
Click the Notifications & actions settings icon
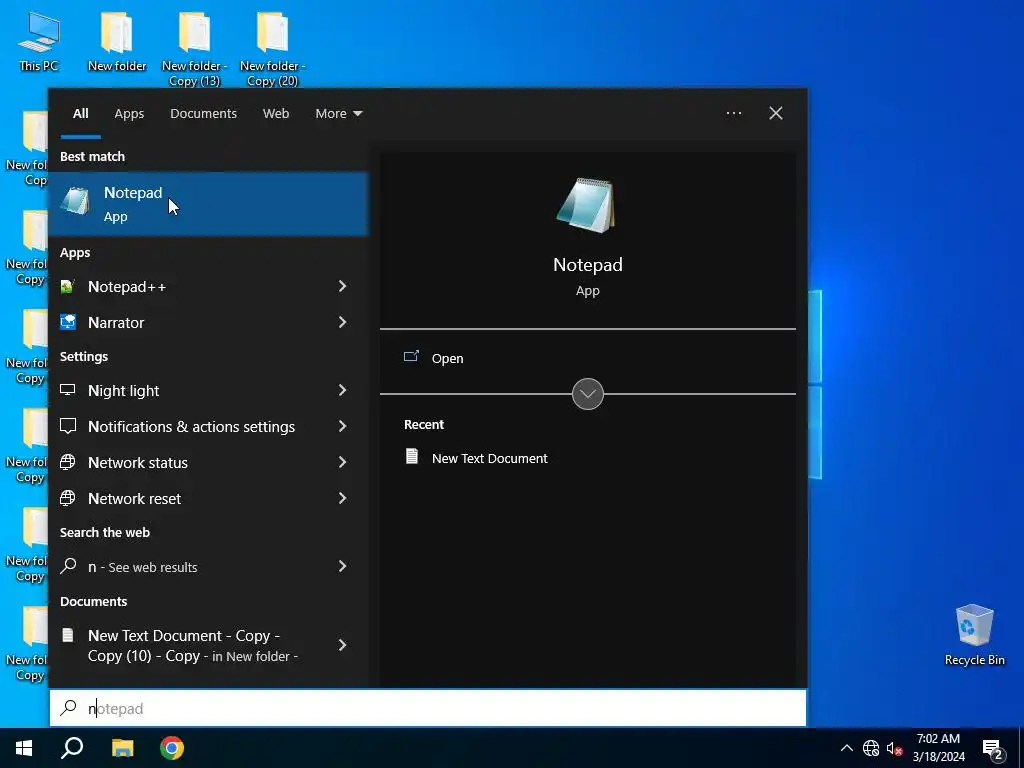(x=67, y=426)
